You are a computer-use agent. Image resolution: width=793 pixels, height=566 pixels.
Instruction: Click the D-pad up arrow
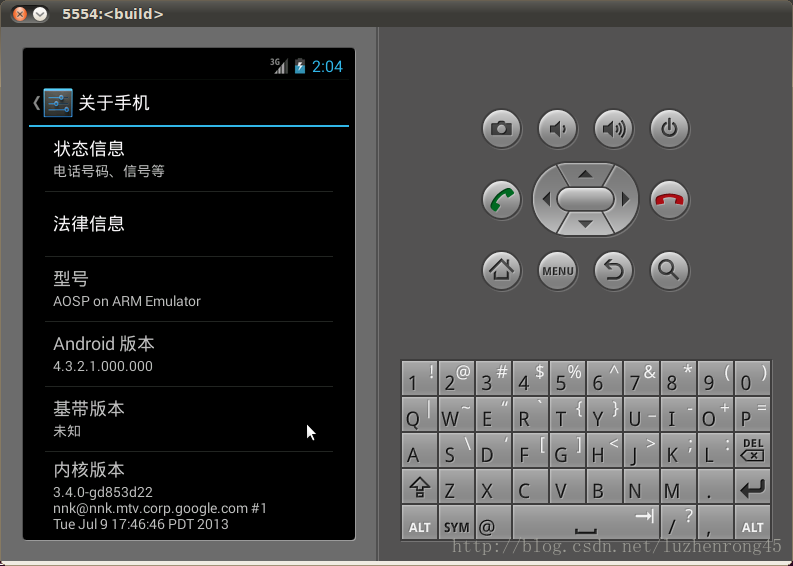click(x=585, y=174)
